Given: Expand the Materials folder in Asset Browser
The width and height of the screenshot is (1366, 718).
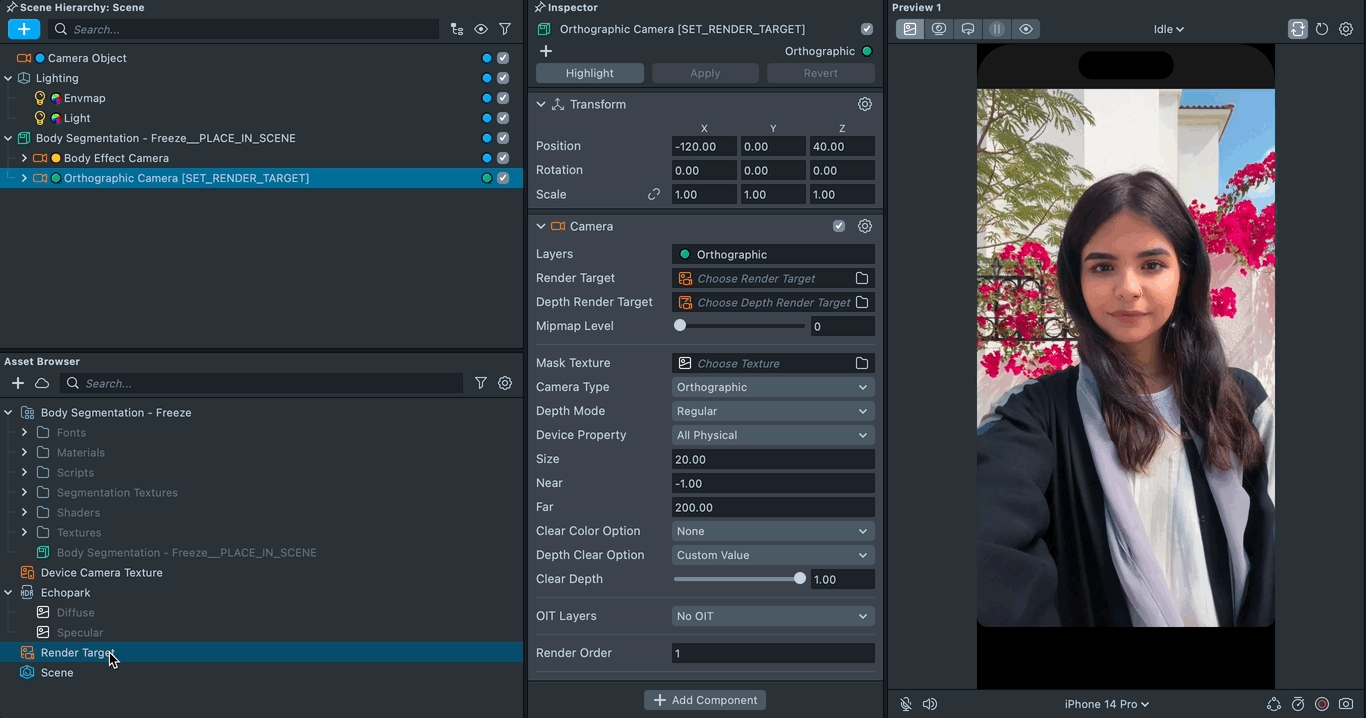Looking at the screenshot, I should click(x=25, y=452).
